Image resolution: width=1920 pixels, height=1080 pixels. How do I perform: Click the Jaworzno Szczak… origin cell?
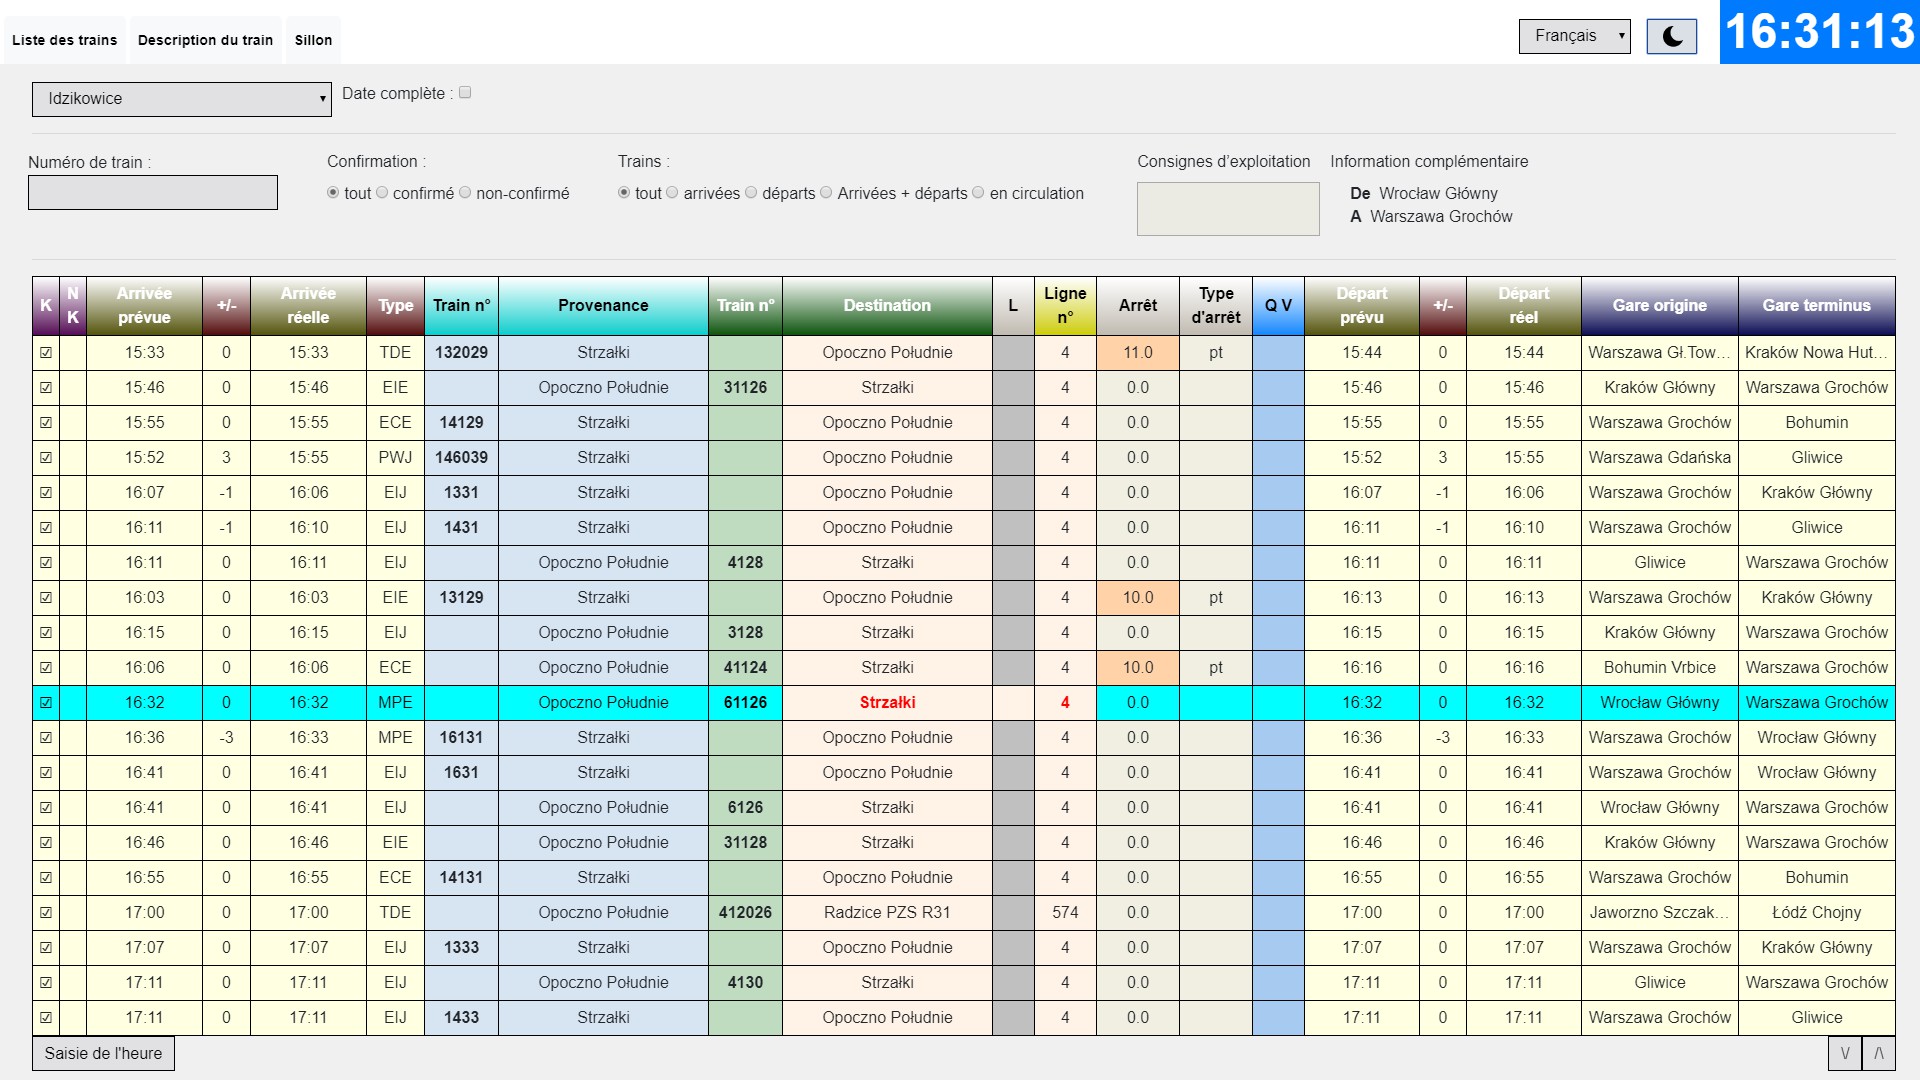pos(1660,913)
